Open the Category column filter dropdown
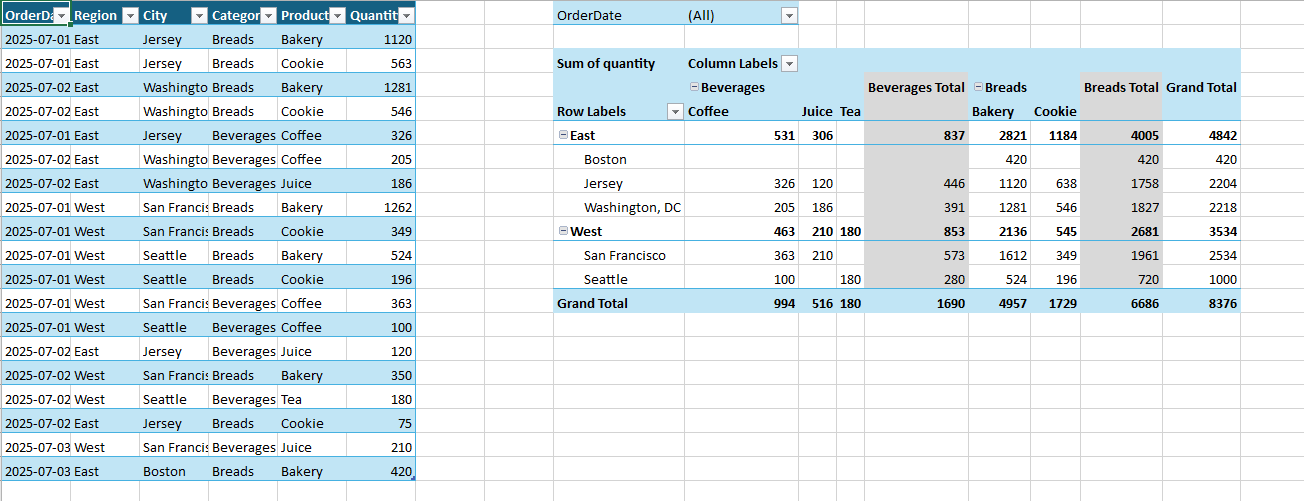Screen dimensions: 1304x501 pos(267,16)
